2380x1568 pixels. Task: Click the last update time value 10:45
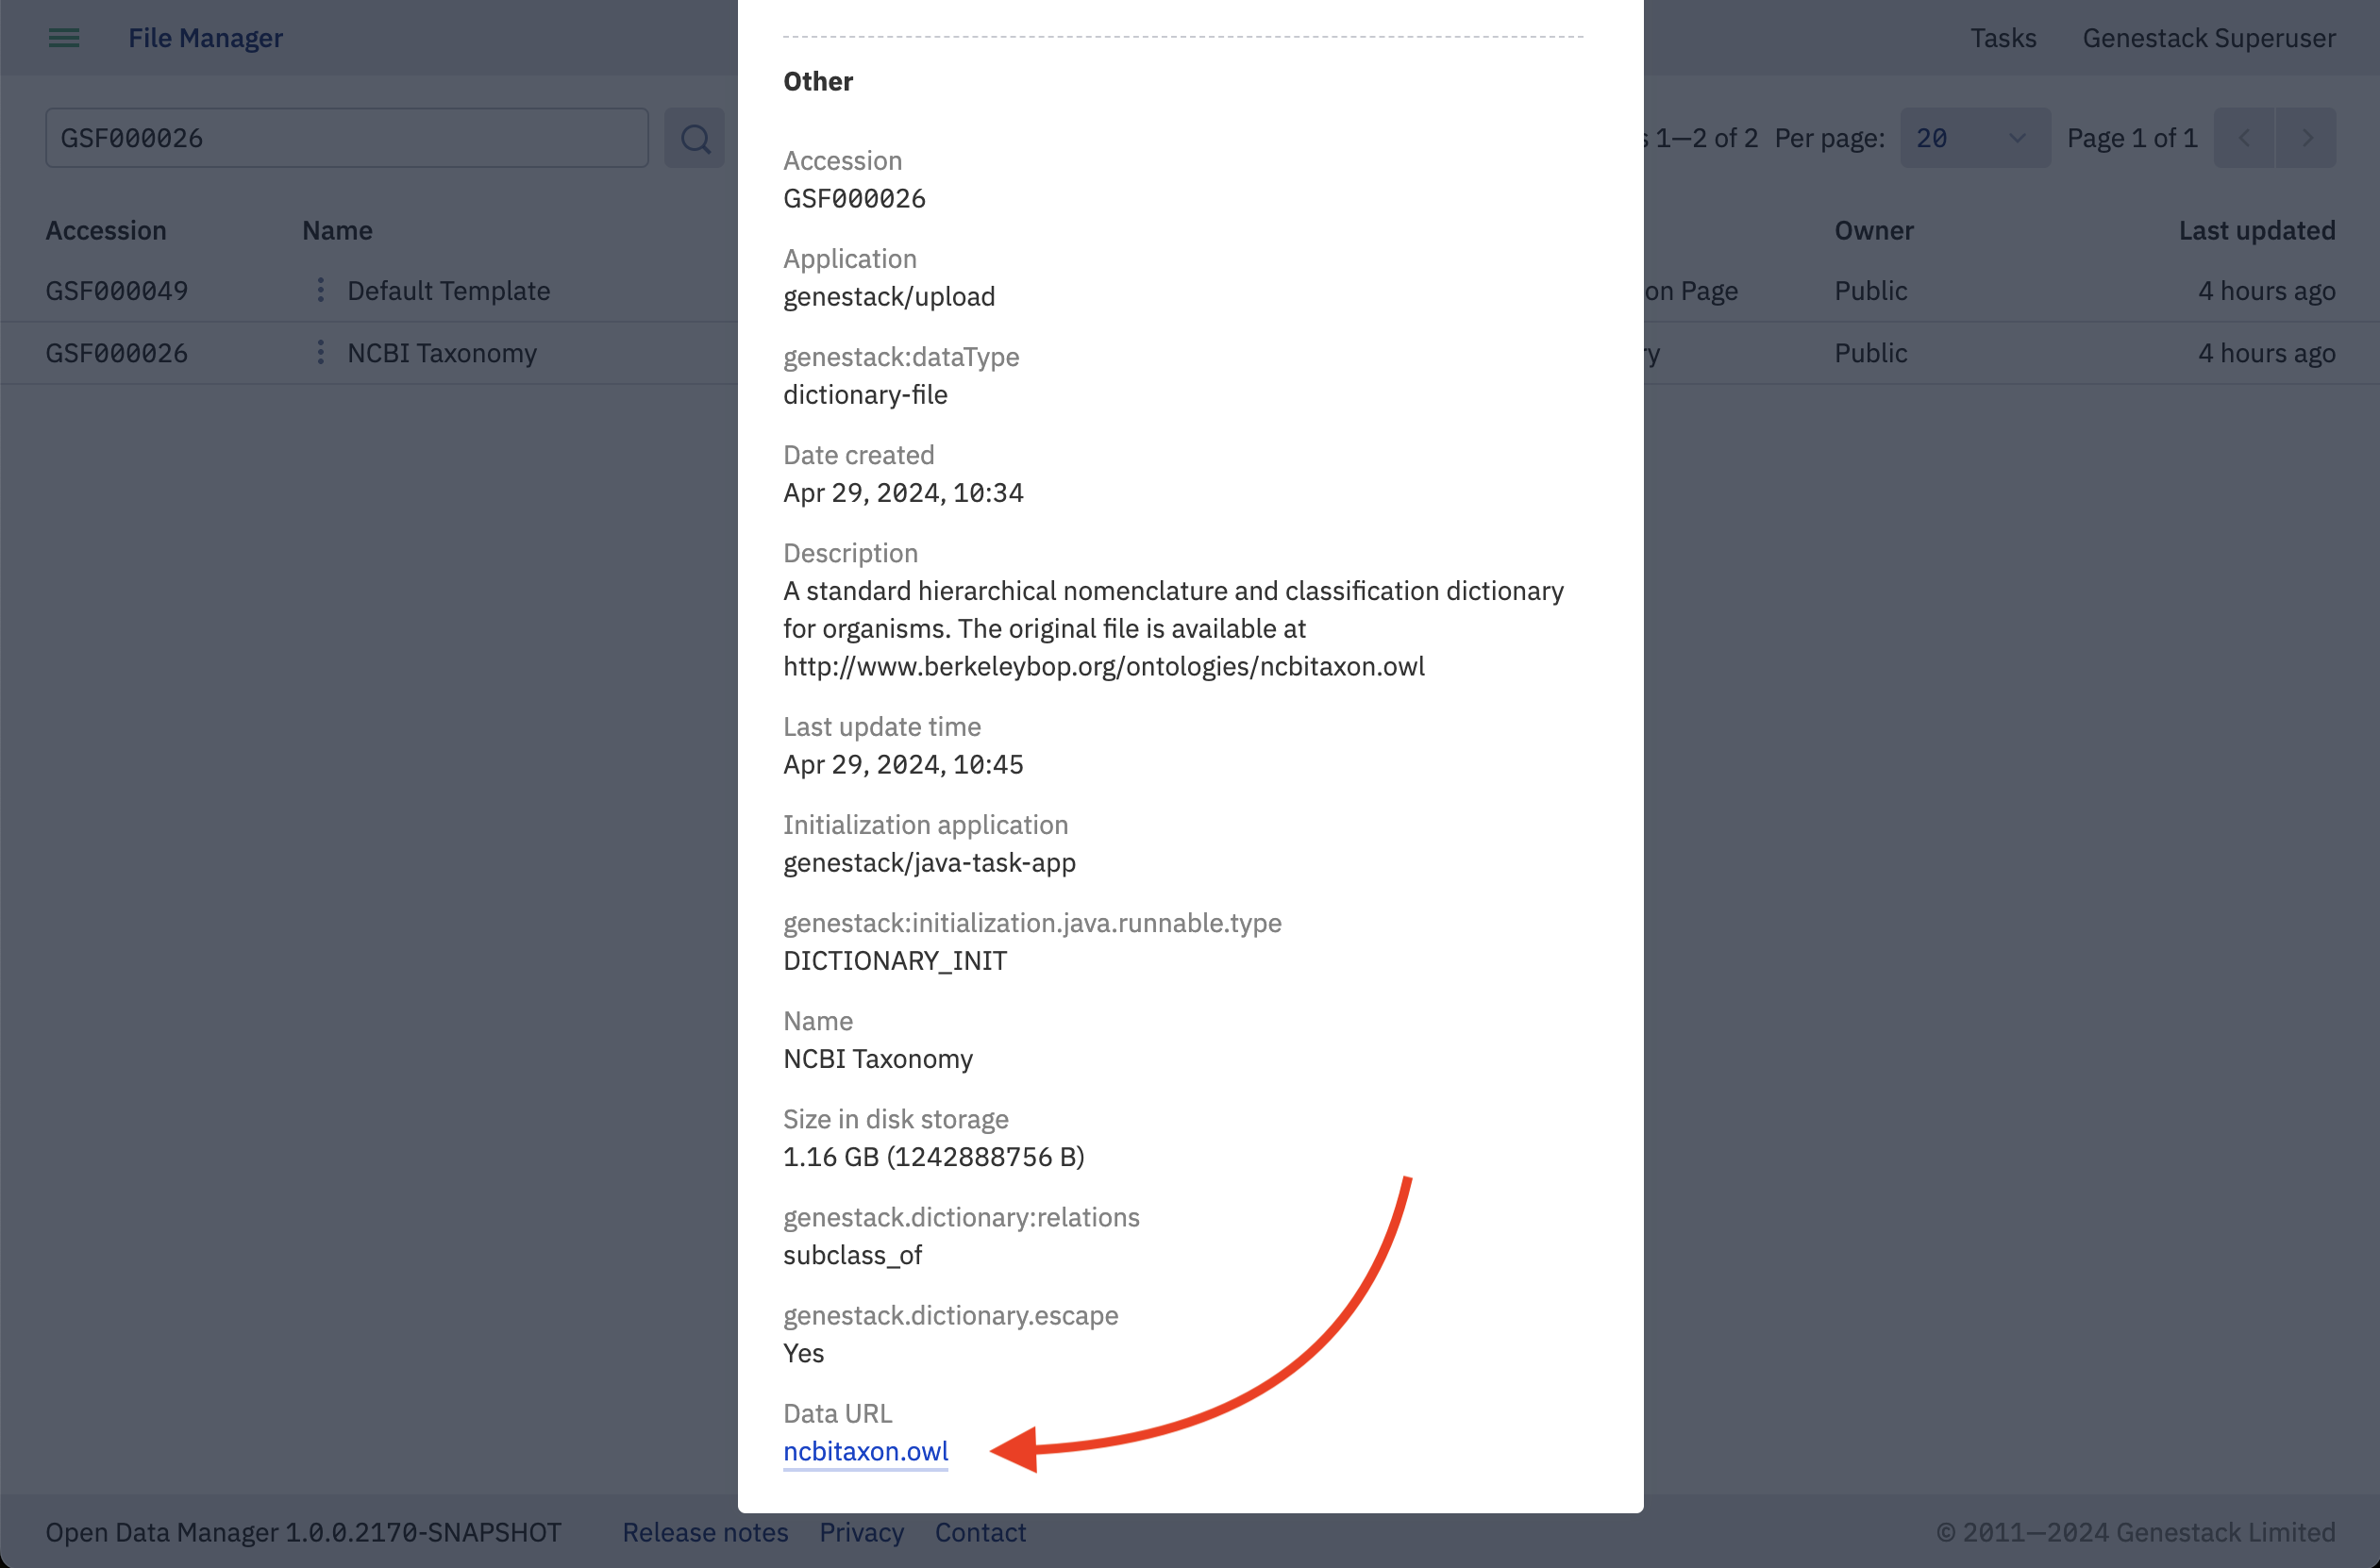coord(903,764)
